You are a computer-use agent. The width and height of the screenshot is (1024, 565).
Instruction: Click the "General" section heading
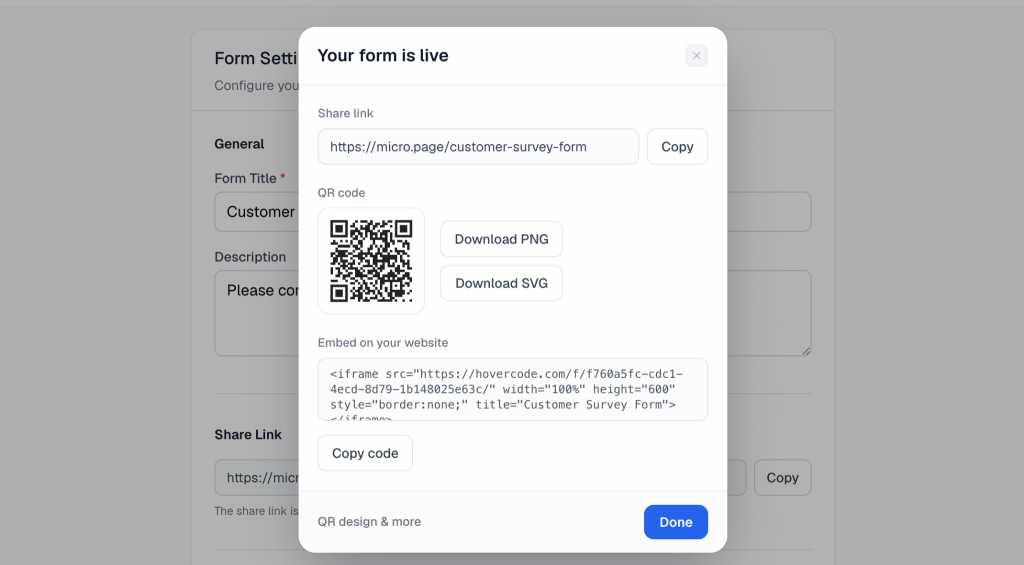pos(239,144)
